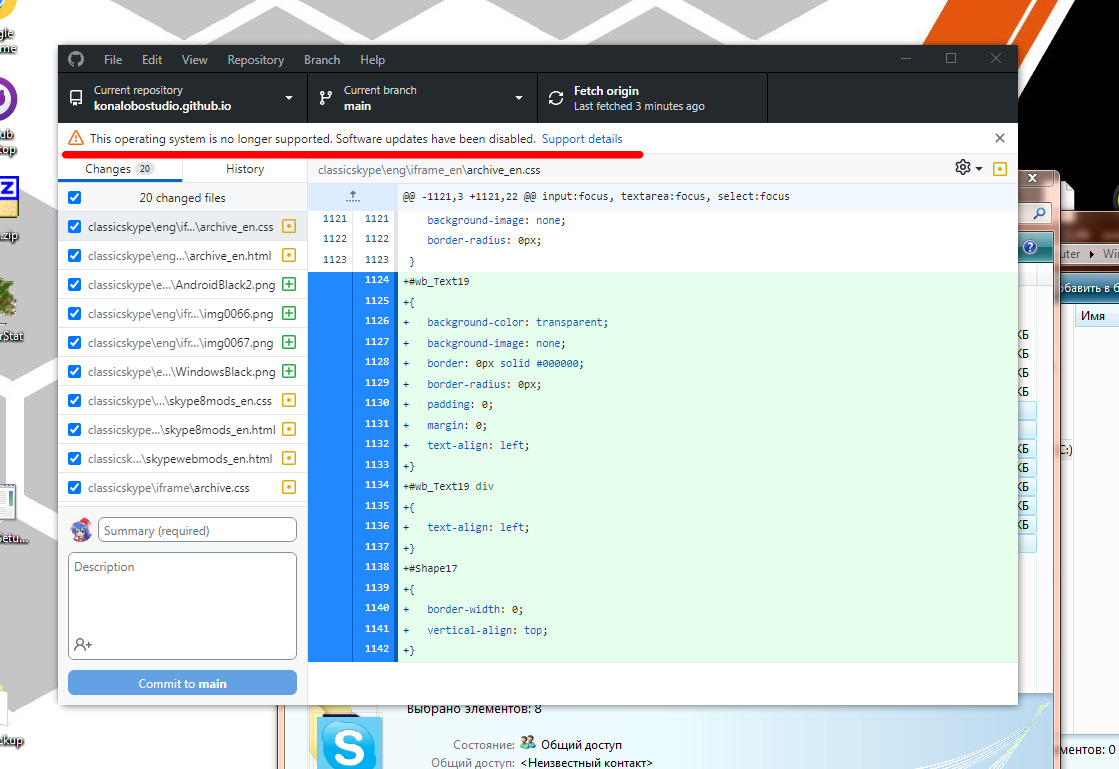Uncheck the WindowsBlack.png file checkbox
This screenshot has height=769, width=1119.
click(75, 372)
